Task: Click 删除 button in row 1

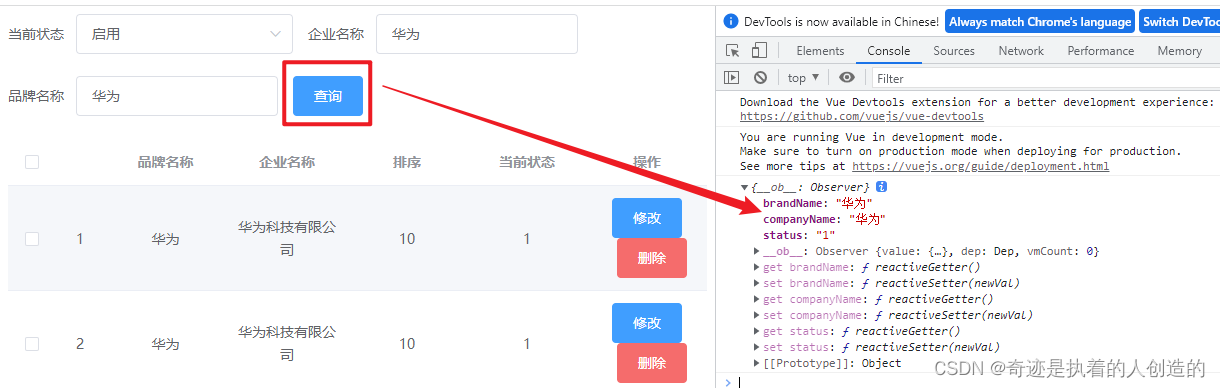Action: (x=652, y=258)
